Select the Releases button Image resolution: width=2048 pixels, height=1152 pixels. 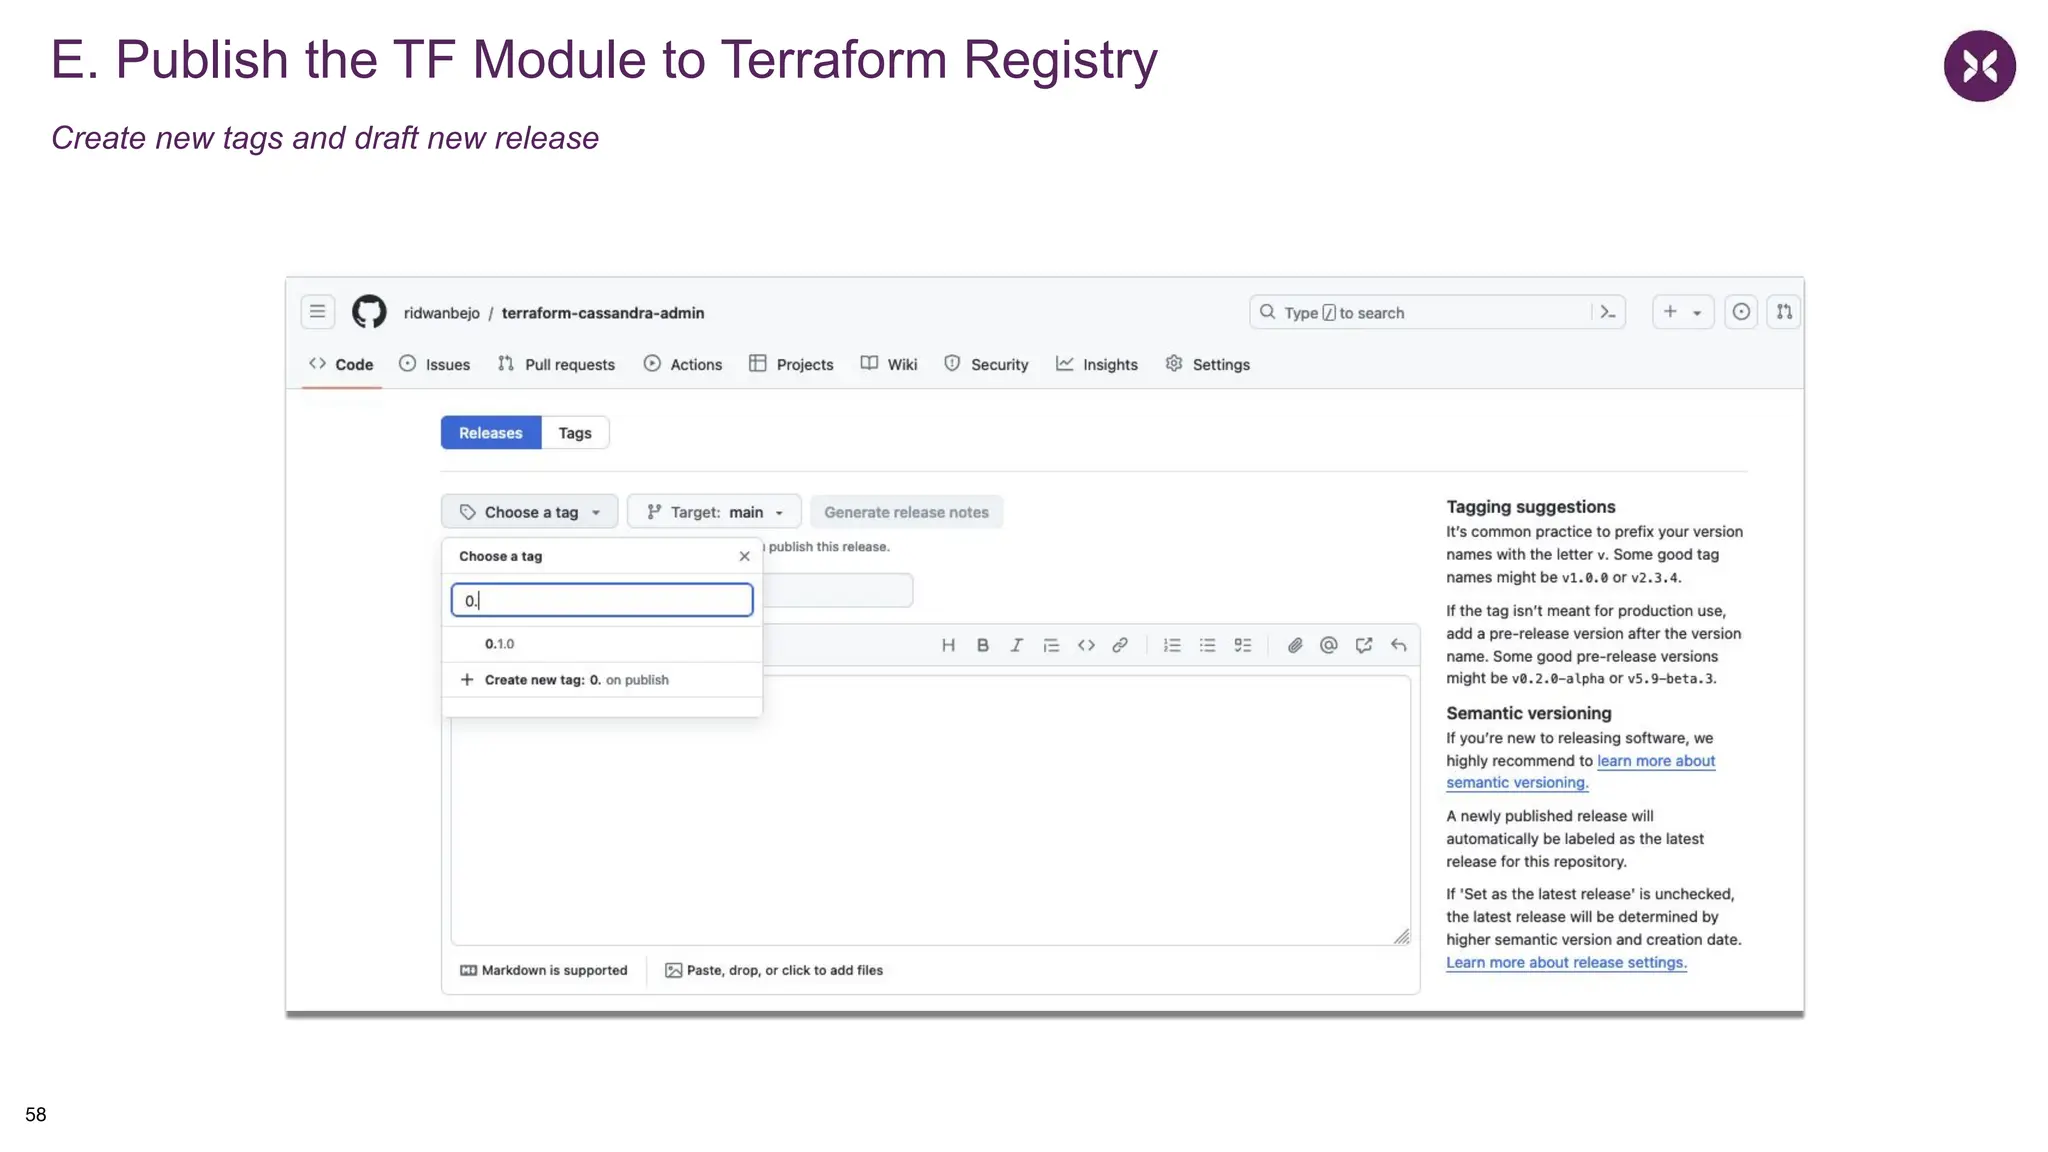click(491, 433)
